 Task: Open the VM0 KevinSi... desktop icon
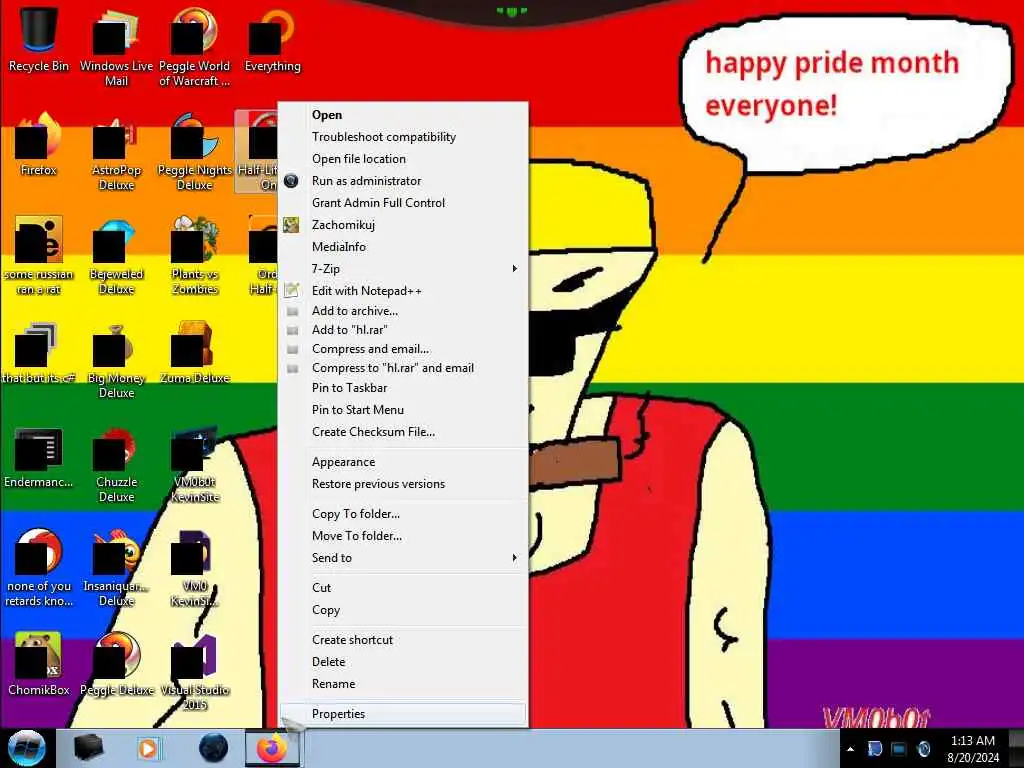pyautogui.click(x=194, y=568)
